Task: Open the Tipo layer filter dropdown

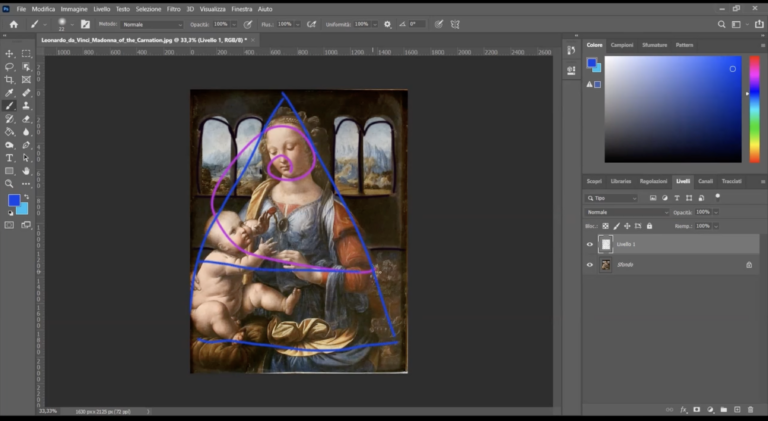Action: coord(613,198)
